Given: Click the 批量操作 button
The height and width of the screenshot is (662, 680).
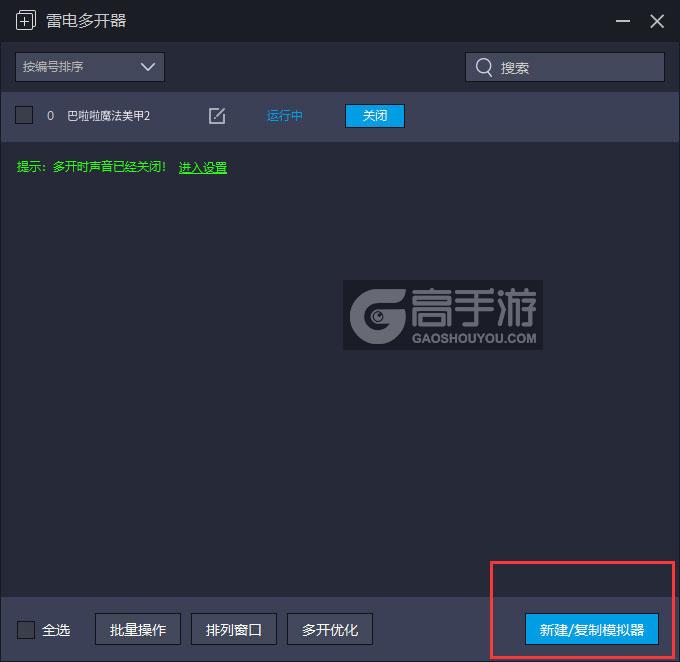Looking at the screenshot, I should (138, 629).
